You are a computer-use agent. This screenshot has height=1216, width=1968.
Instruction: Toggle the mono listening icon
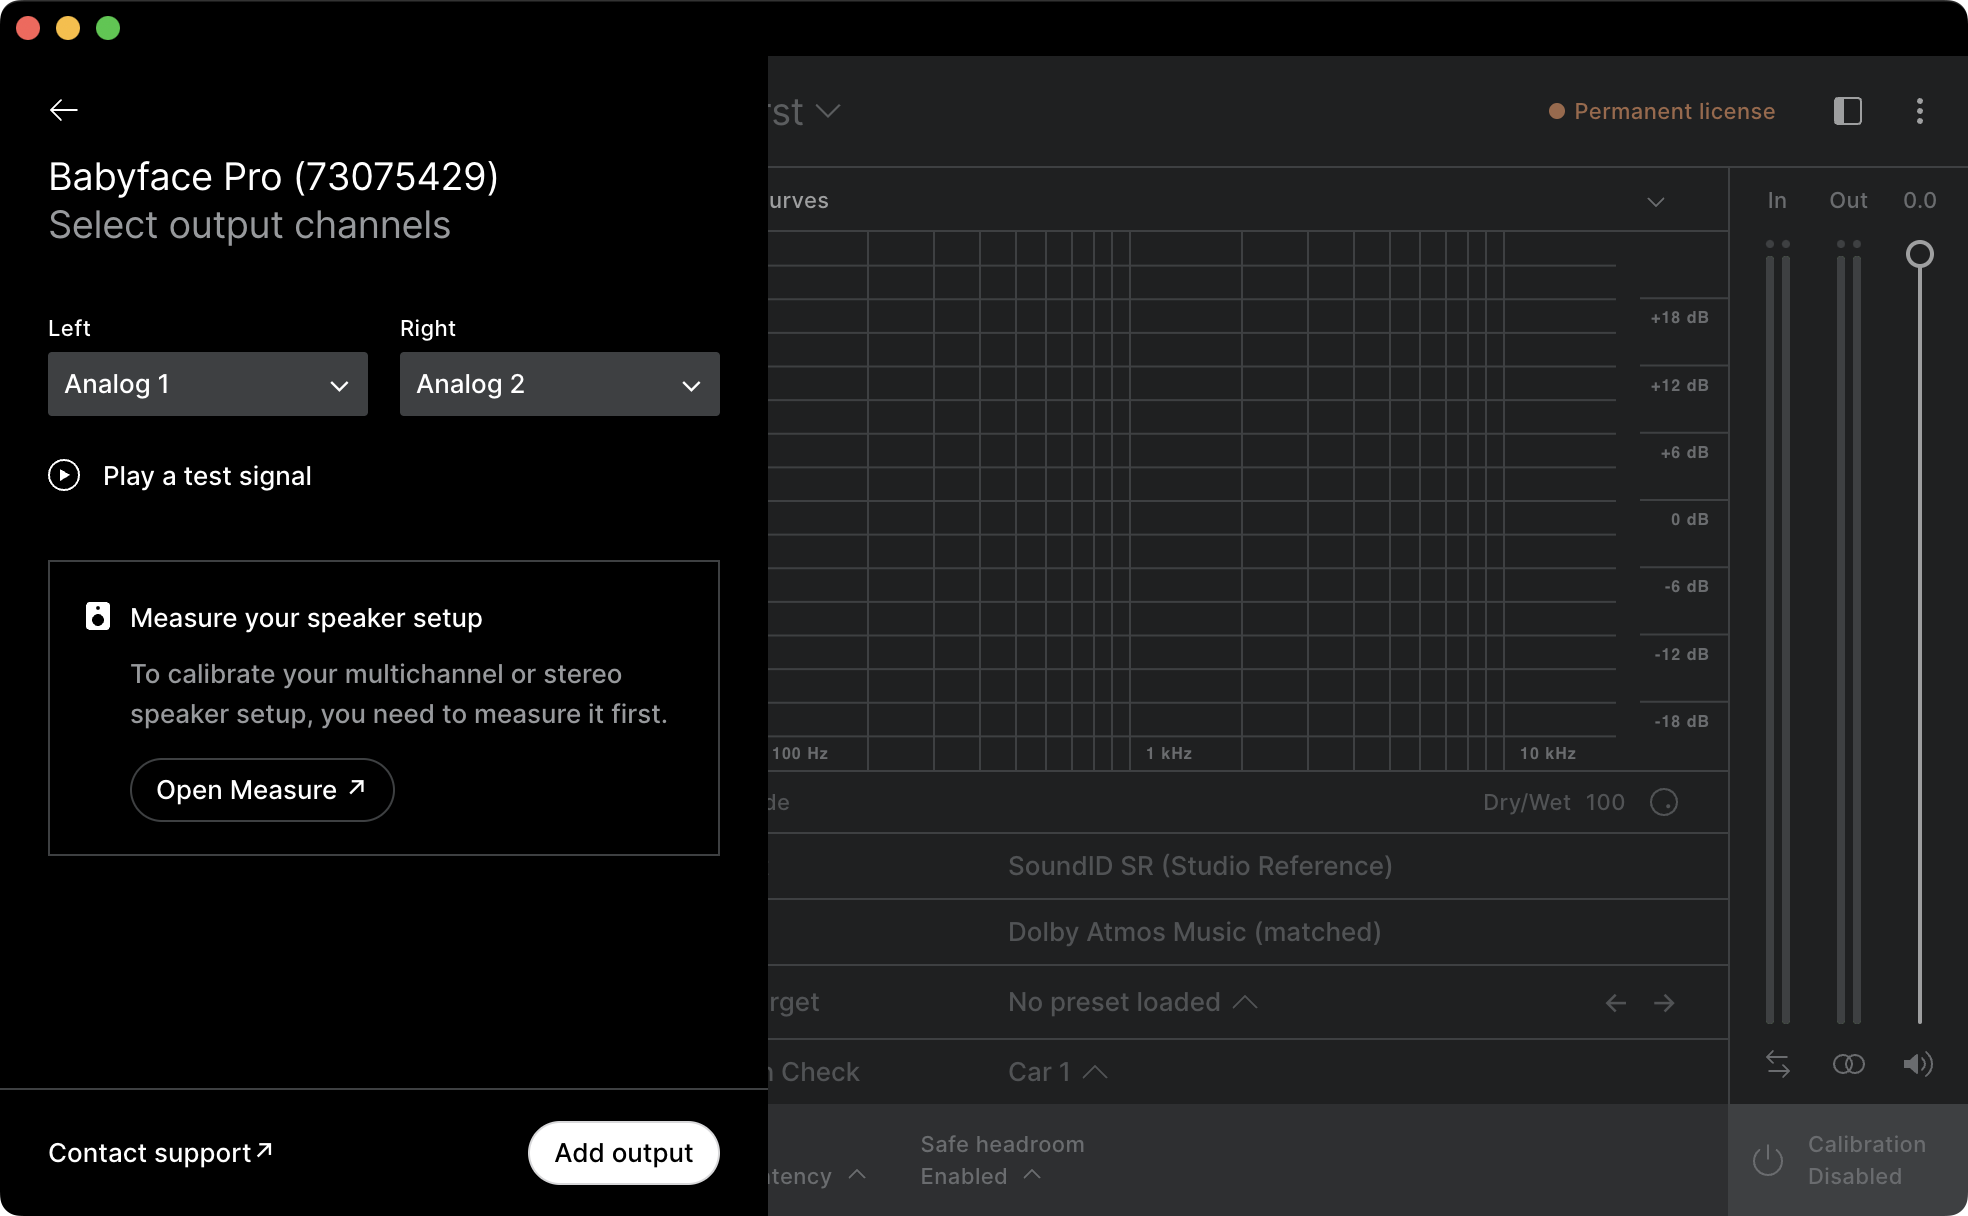pyautogui.click(x=1848, y=1064)
